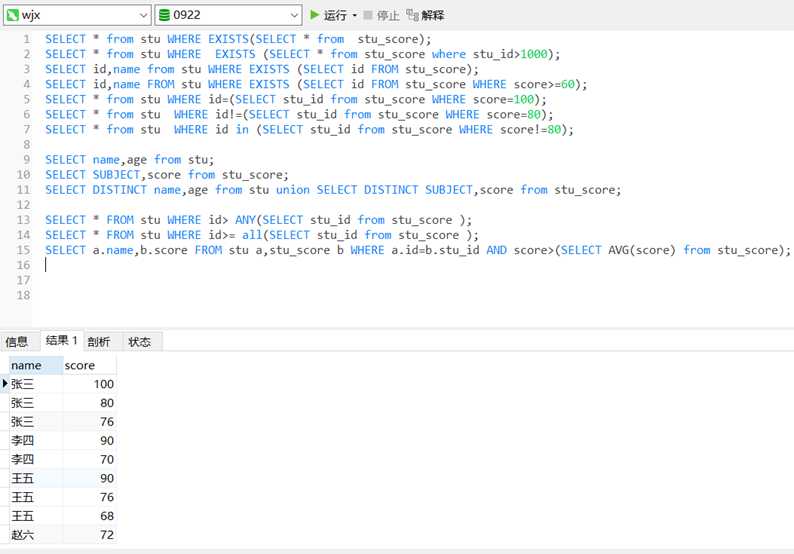Click the name column header
The width and height of the screenshot is (794, 554).
pos(36,365)
